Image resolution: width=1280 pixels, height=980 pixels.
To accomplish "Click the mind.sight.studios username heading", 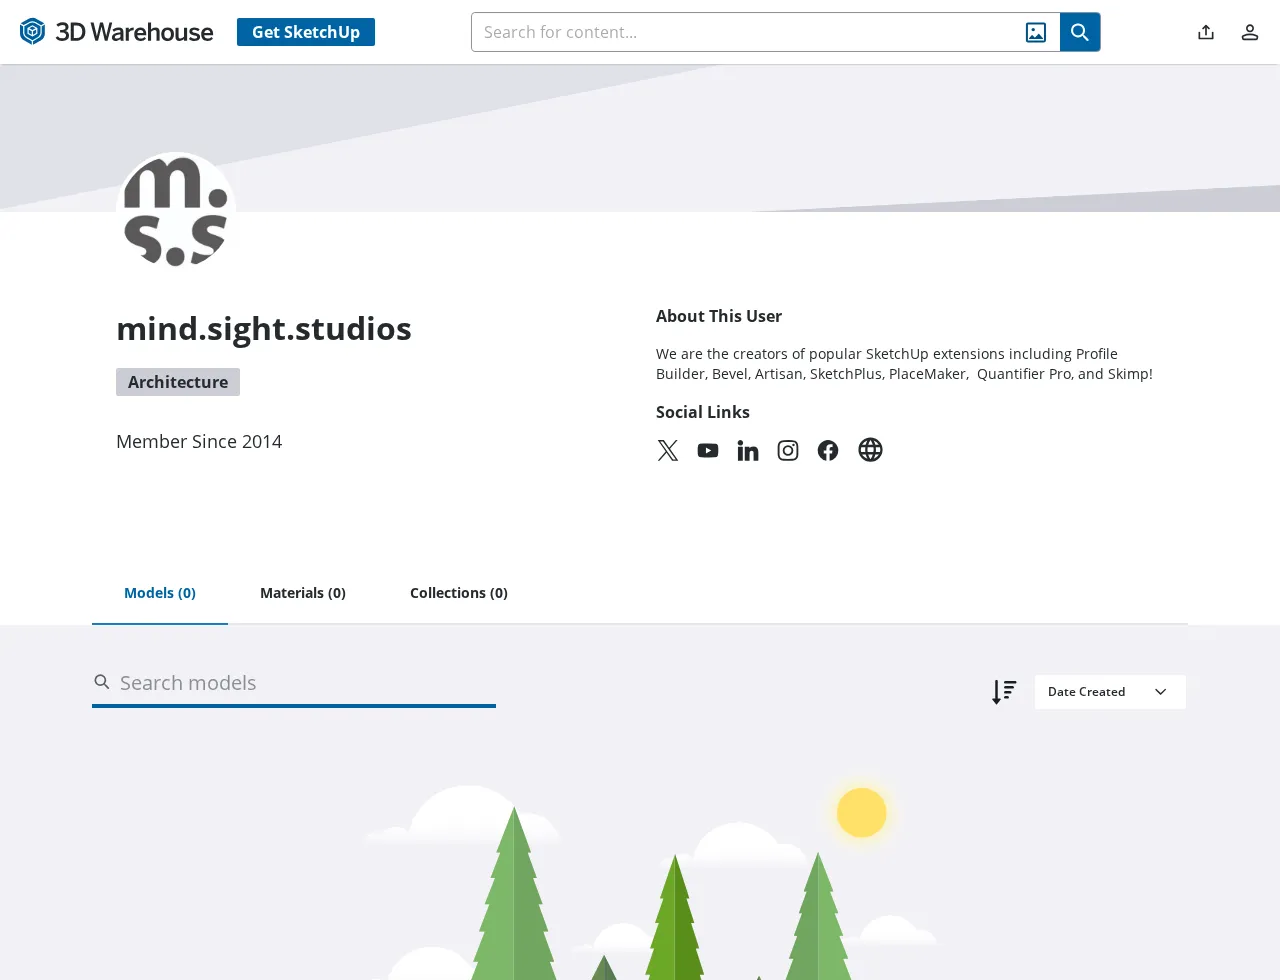I will click(x=264, y=328).
